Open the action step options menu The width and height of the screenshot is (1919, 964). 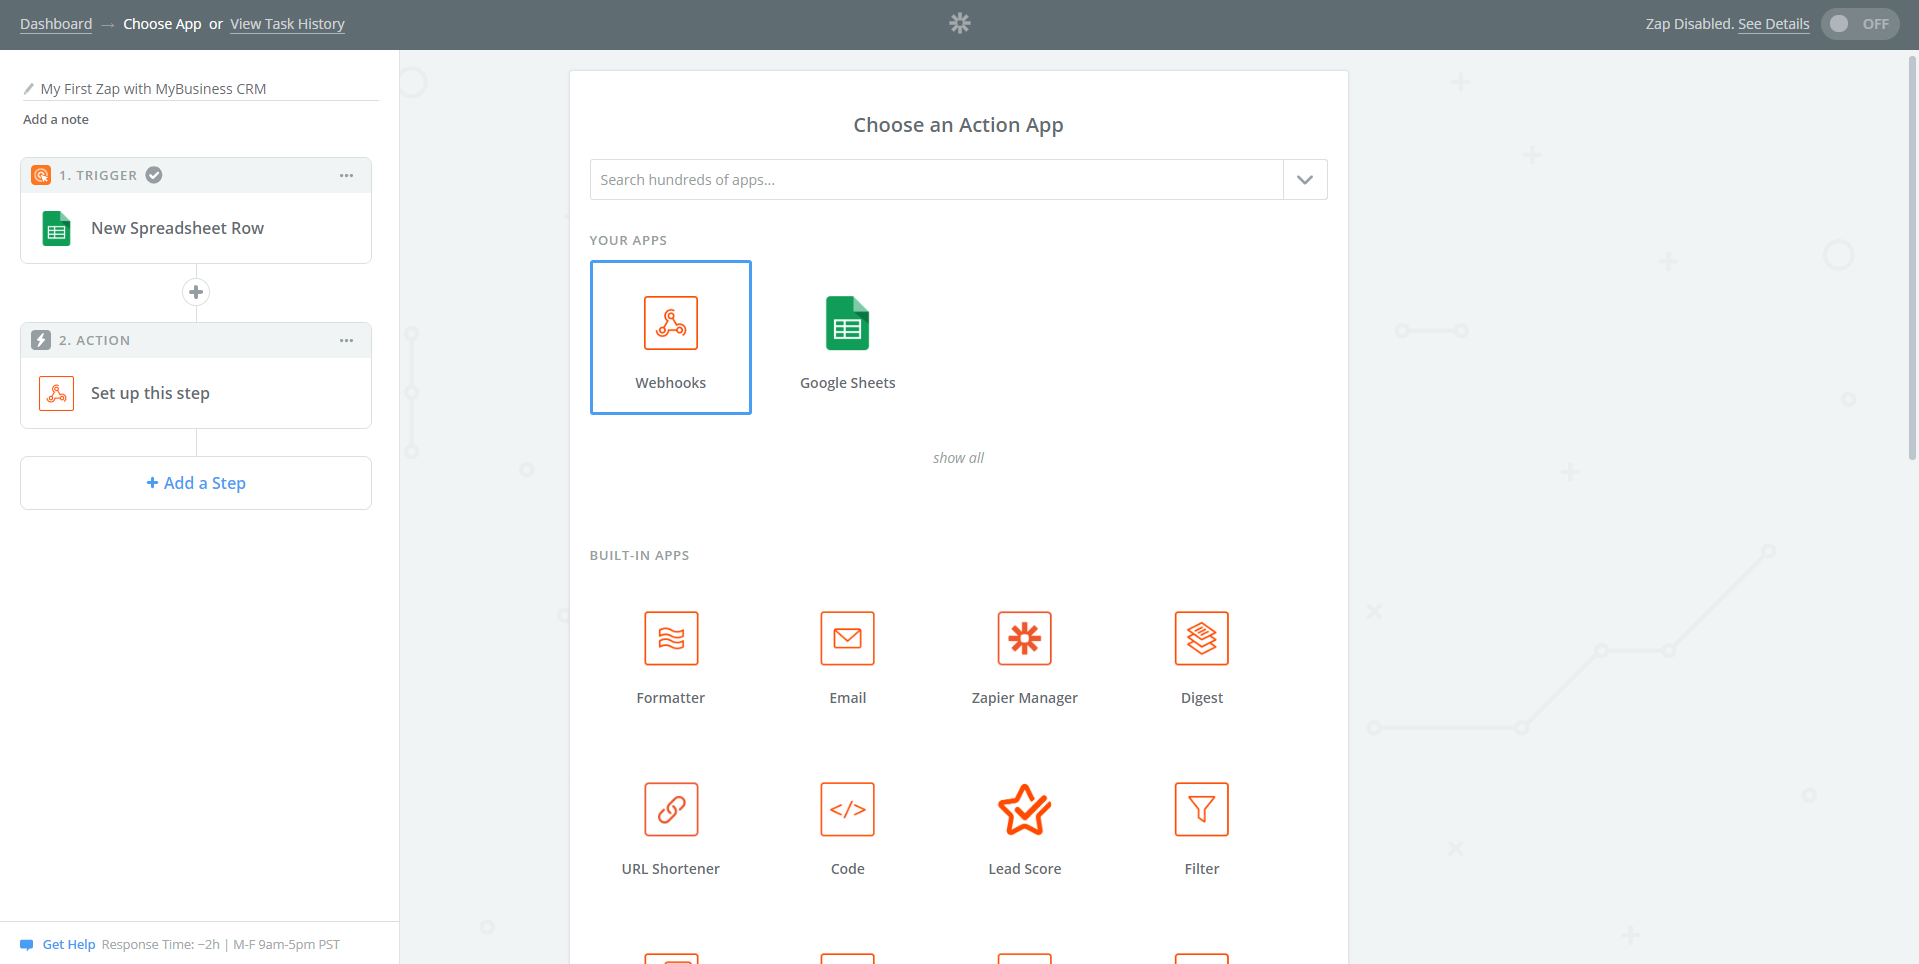click(x=346, y=340)
